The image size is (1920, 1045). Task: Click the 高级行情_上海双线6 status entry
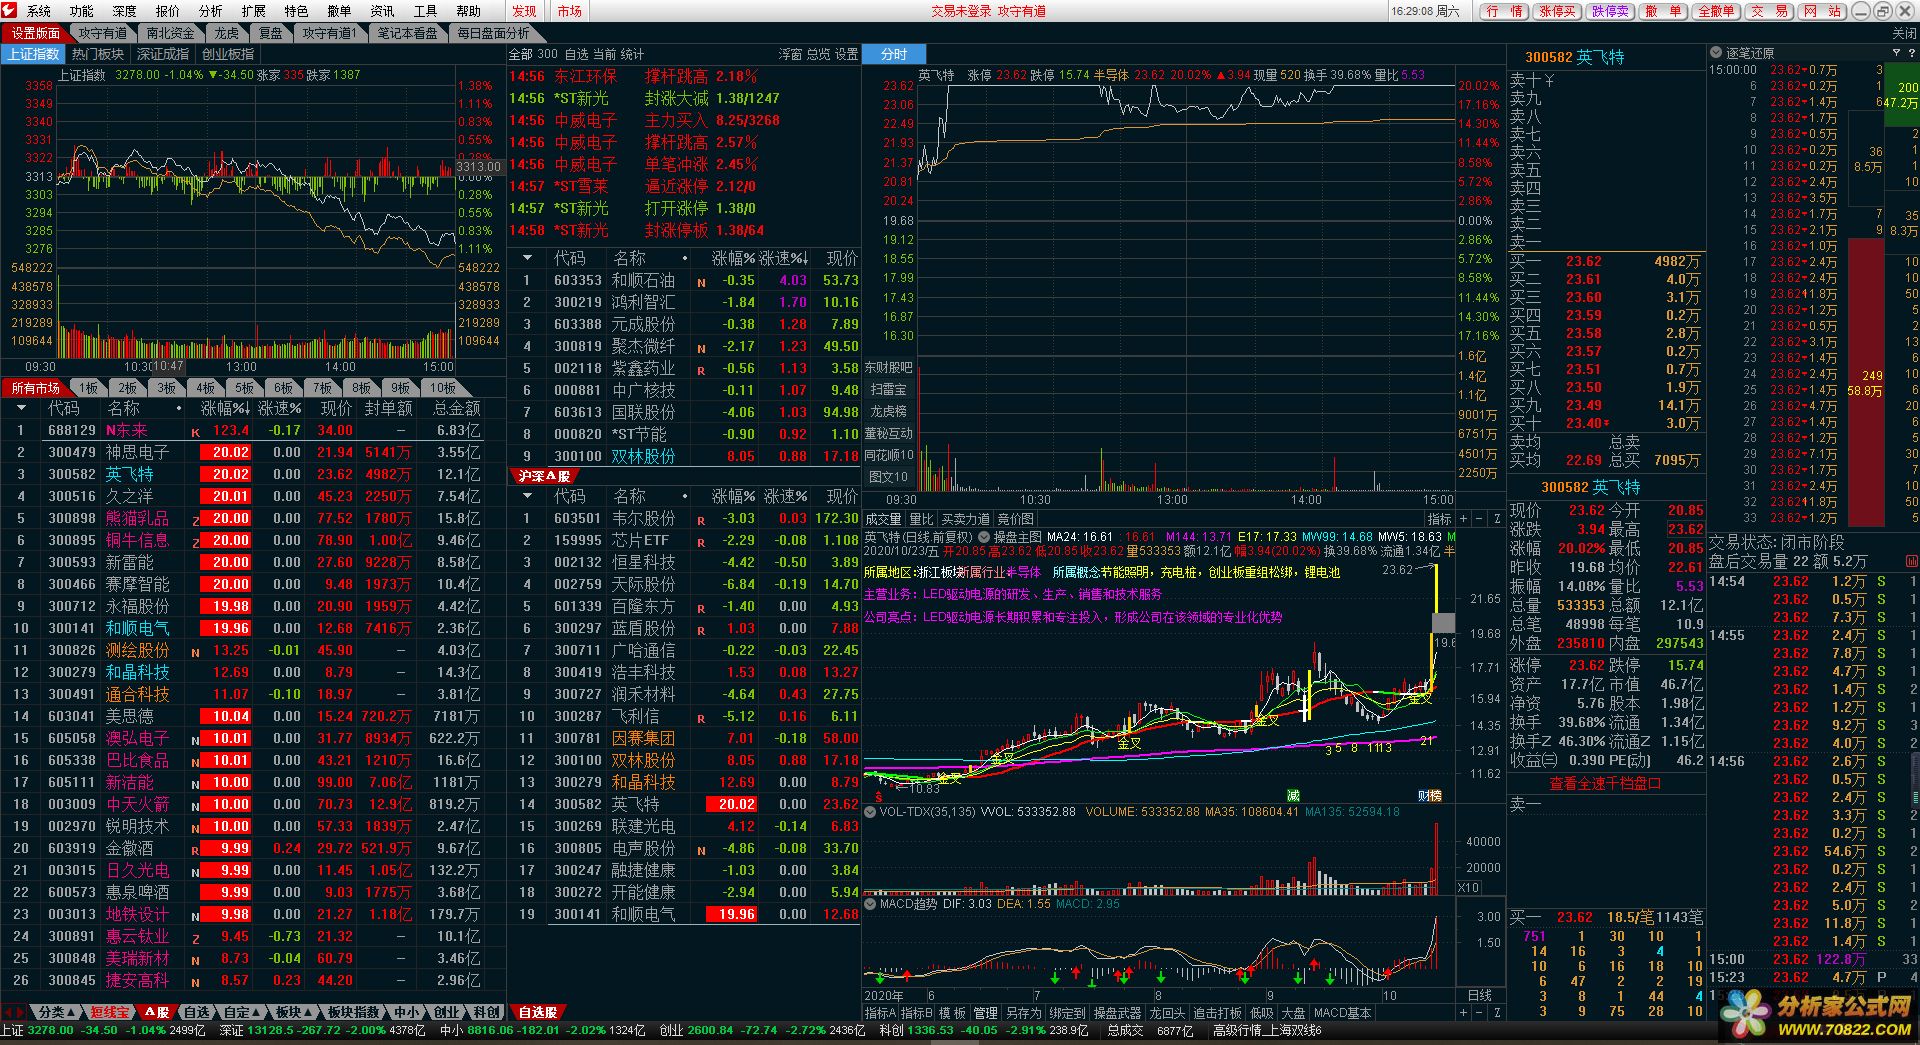pyautogui.click(x=1267, y=1030)
